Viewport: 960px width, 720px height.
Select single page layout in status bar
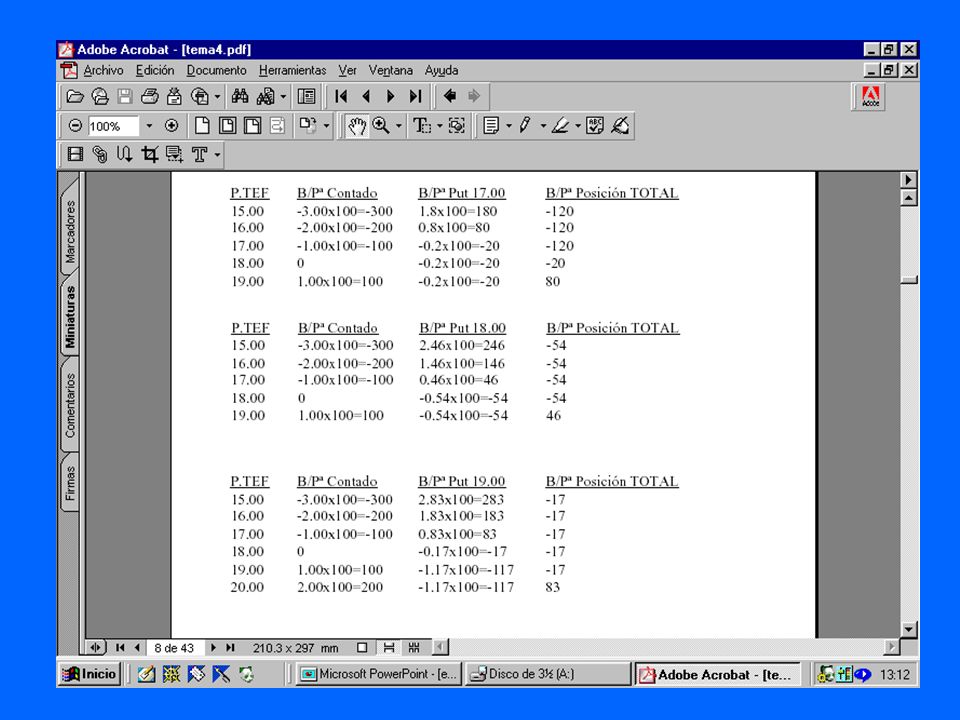pyautogui.click(x=362, y=648)
